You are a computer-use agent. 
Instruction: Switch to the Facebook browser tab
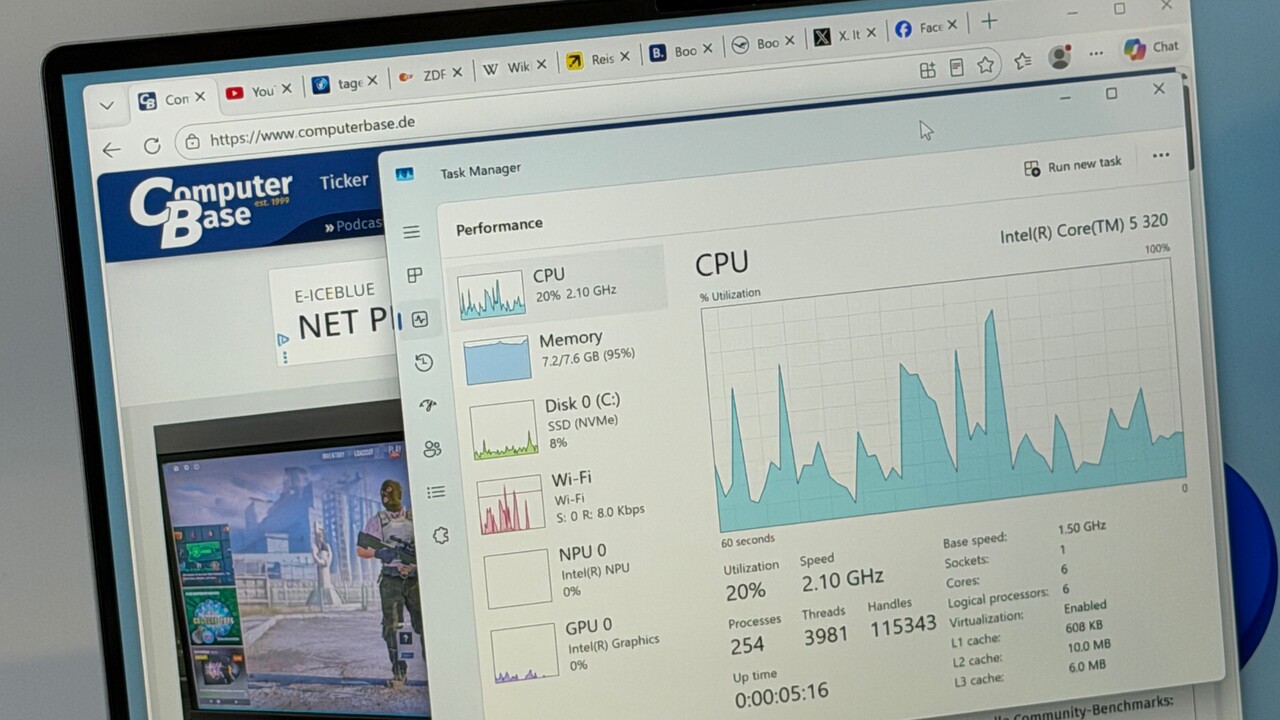(x=926, y=28)
